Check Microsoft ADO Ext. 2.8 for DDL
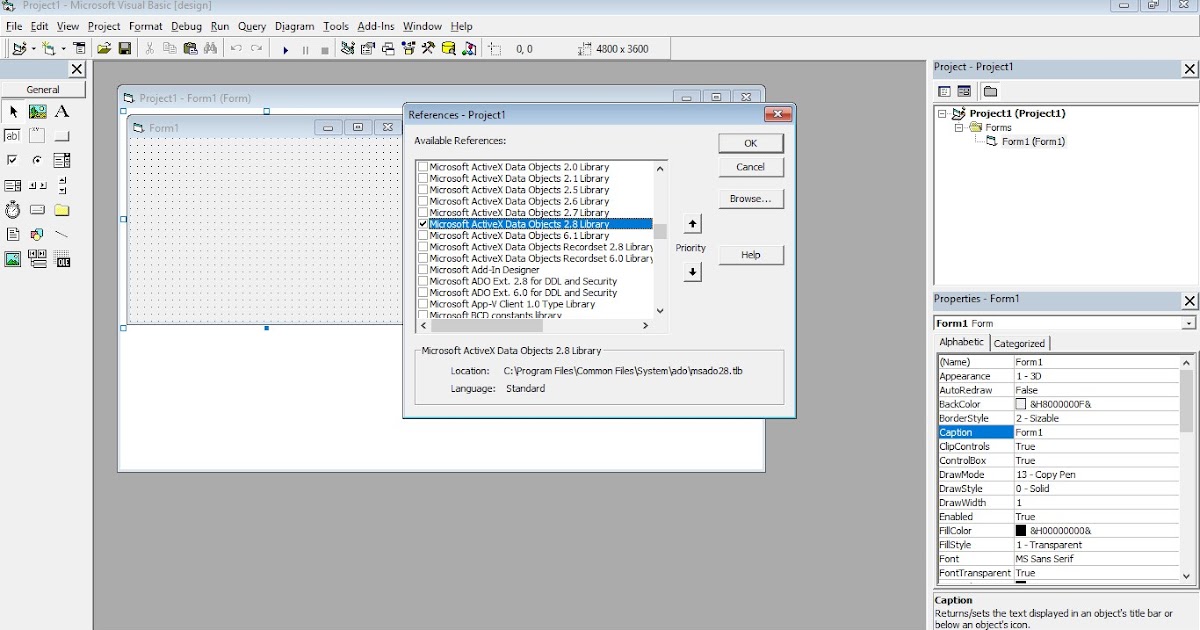 point(425,281)
